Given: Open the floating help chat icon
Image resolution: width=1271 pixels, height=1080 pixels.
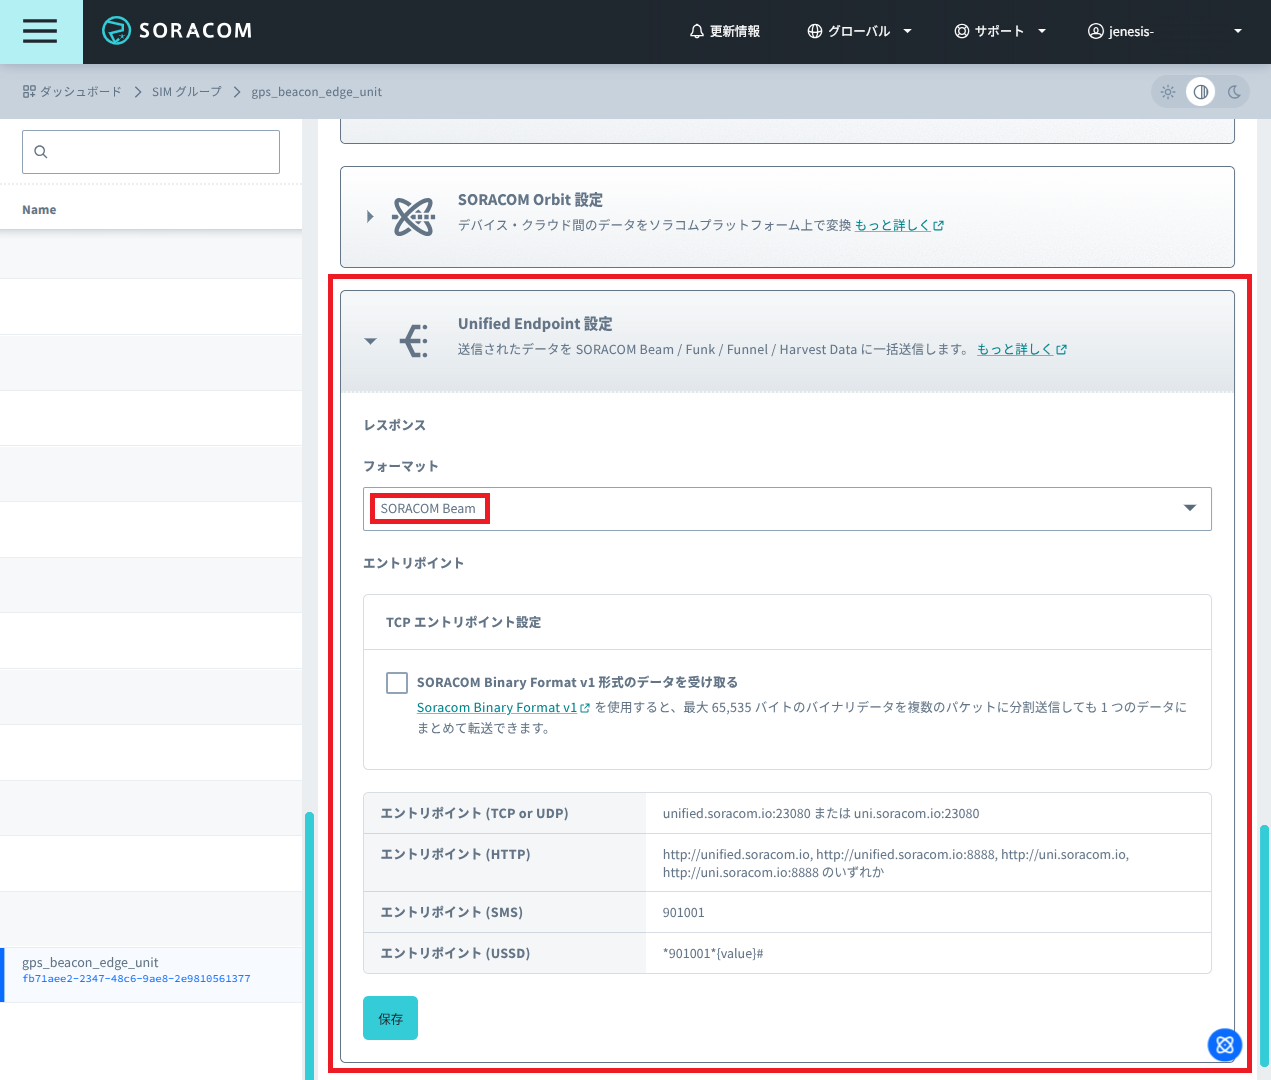Looking at the screenshot, I should 1225,1045.
